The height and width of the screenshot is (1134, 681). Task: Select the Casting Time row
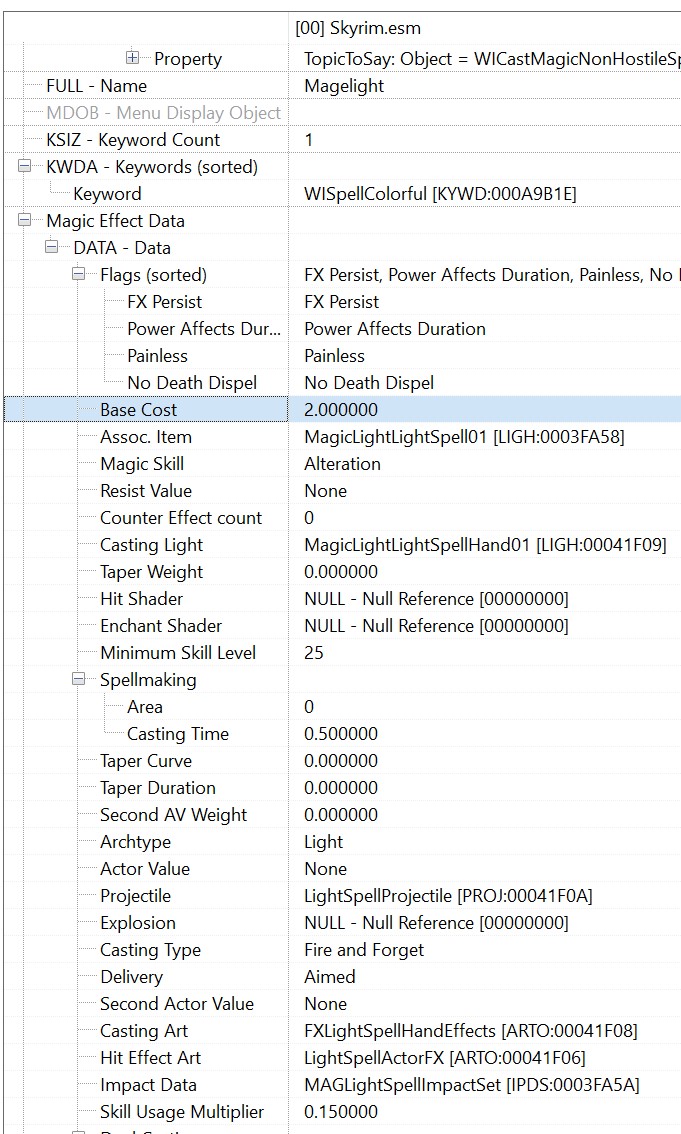[342, 733]
